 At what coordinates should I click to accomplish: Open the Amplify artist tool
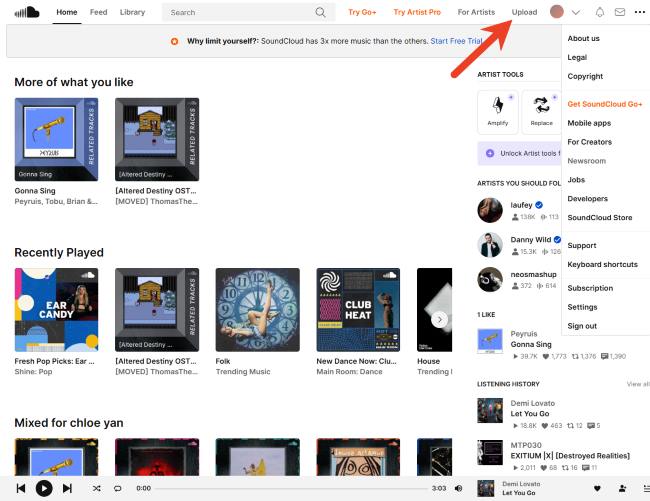click(x=498, y=112)
